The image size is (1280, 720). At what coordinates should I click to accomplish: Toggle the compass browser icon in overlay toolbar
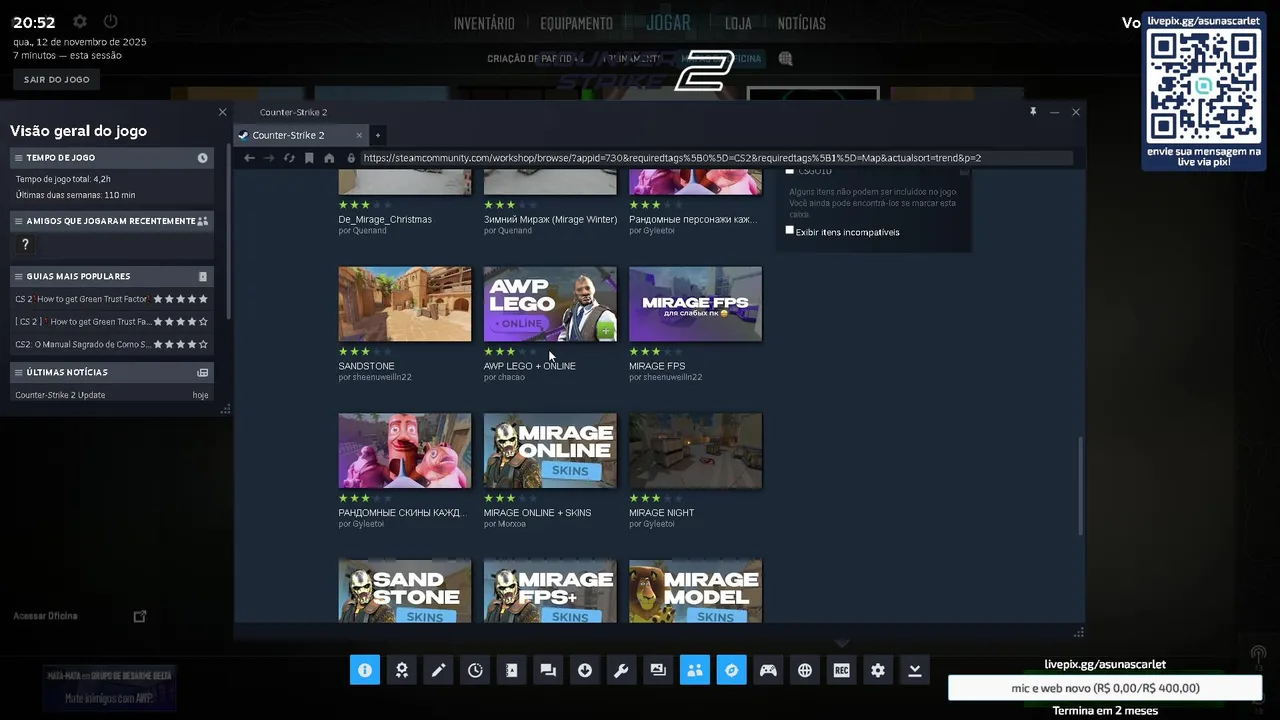tap(731, 670)
